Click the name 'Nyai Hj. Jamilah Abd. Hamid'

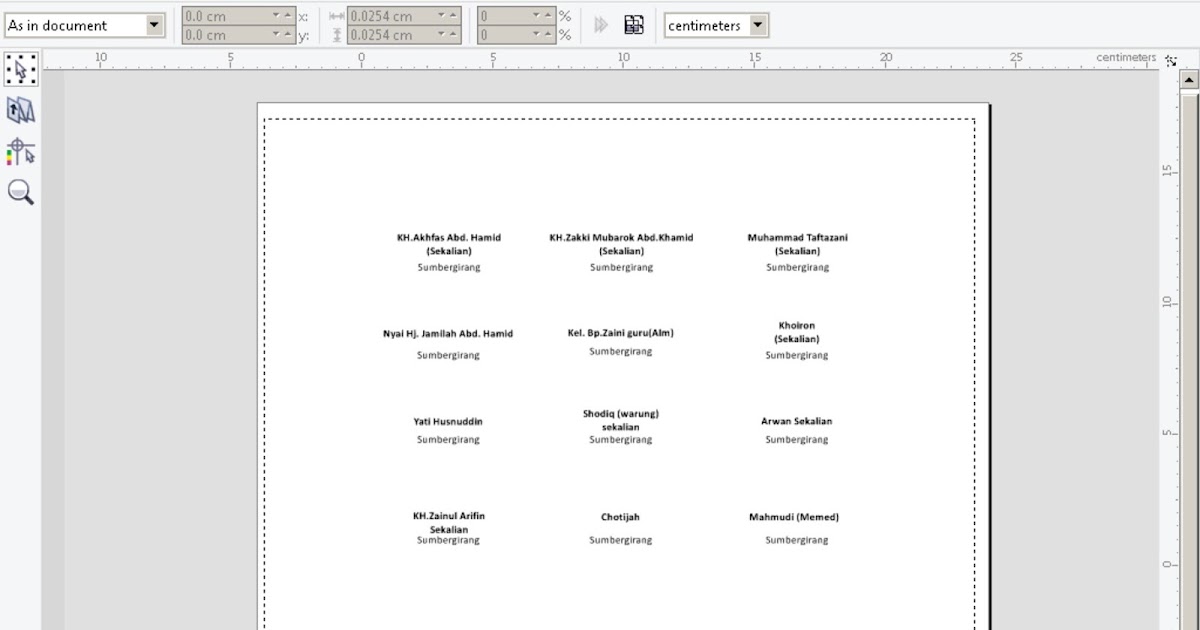click(x=448, y=334)
